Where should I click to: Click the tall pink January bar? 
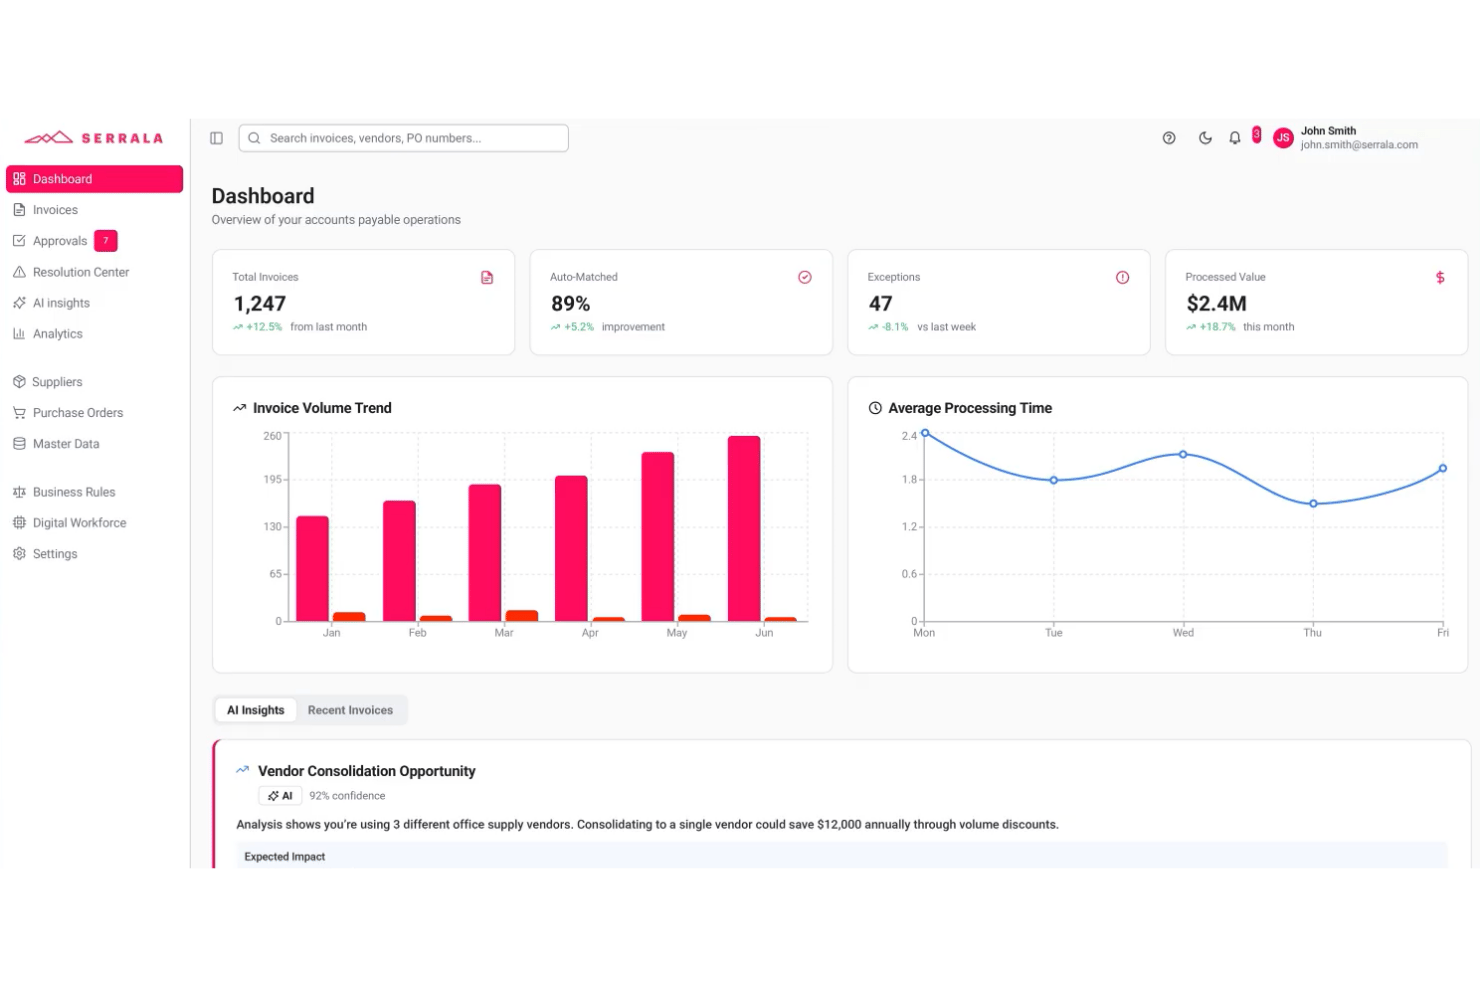(312, 569)
